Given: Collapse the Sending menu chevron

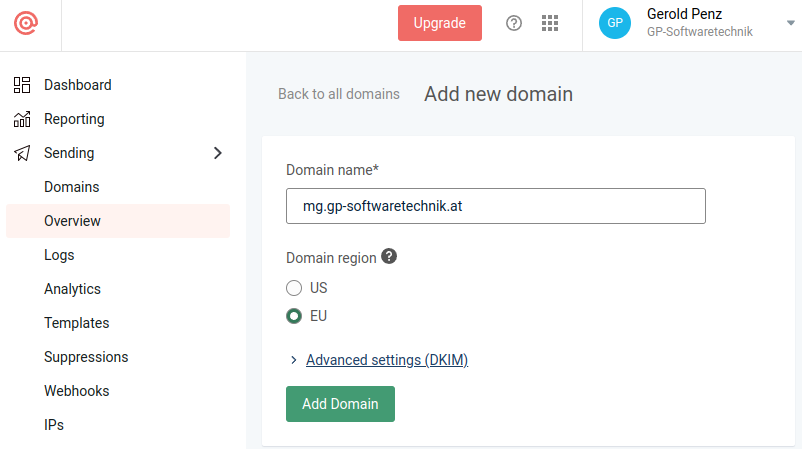Looking at the screenshot, I should [218, 153].
